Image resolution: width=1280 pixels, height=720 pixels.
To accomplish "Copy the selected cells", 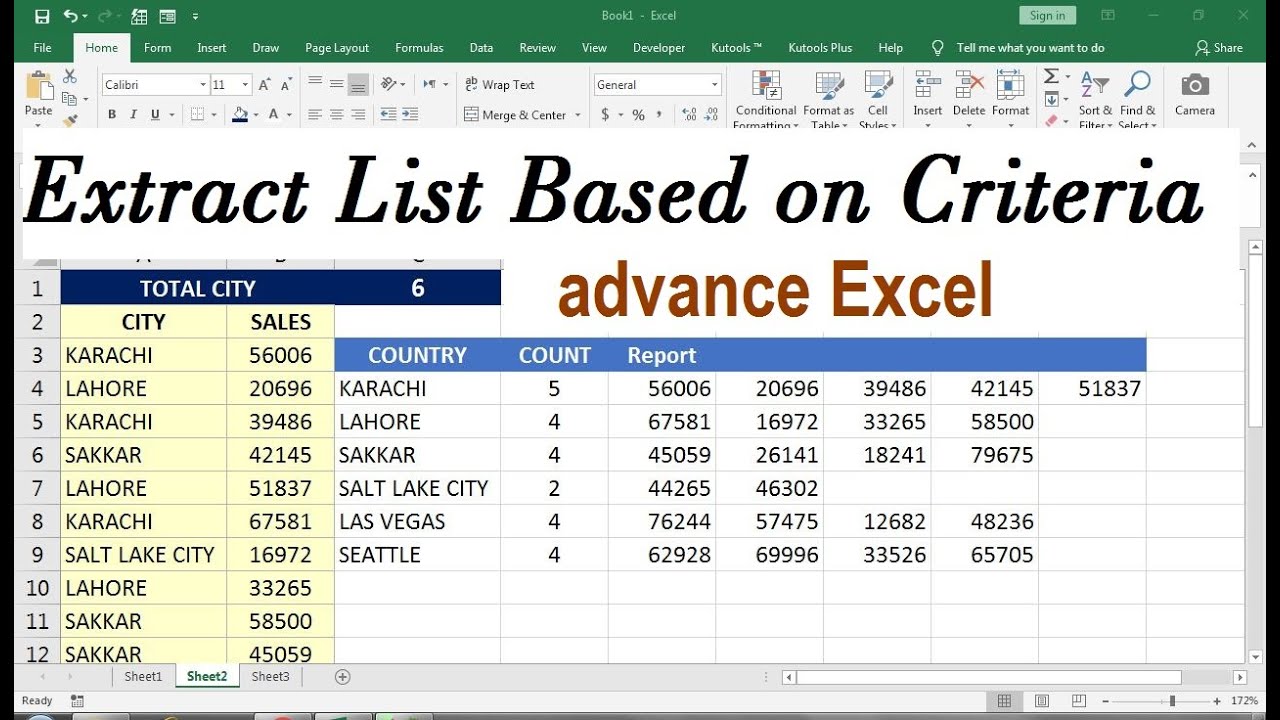I will pyautogui.click(x=68, y=98).
